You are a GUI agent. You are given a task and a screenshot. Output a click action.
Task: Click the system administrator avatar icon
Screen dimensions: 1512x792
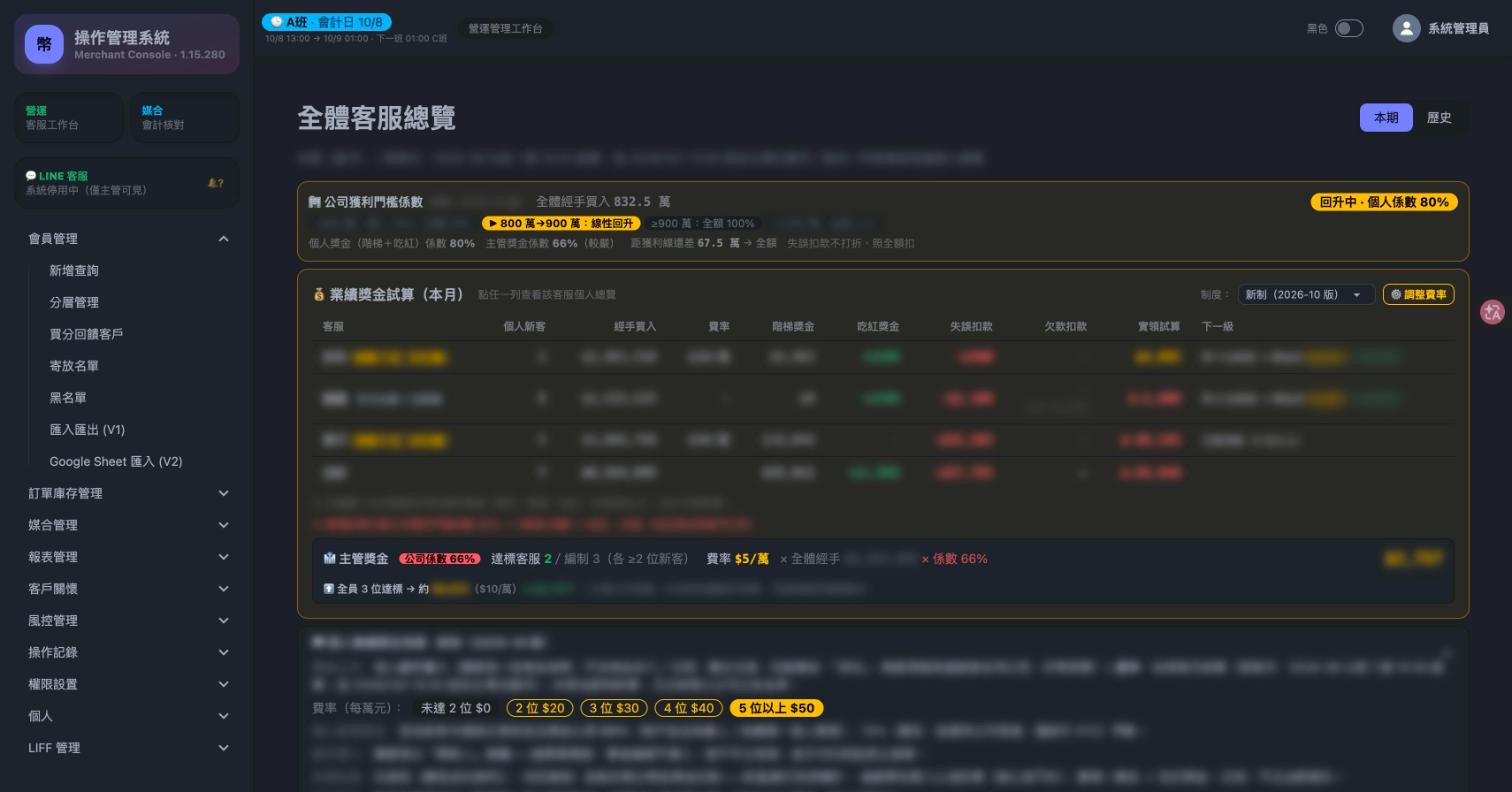pos(1406,28)
